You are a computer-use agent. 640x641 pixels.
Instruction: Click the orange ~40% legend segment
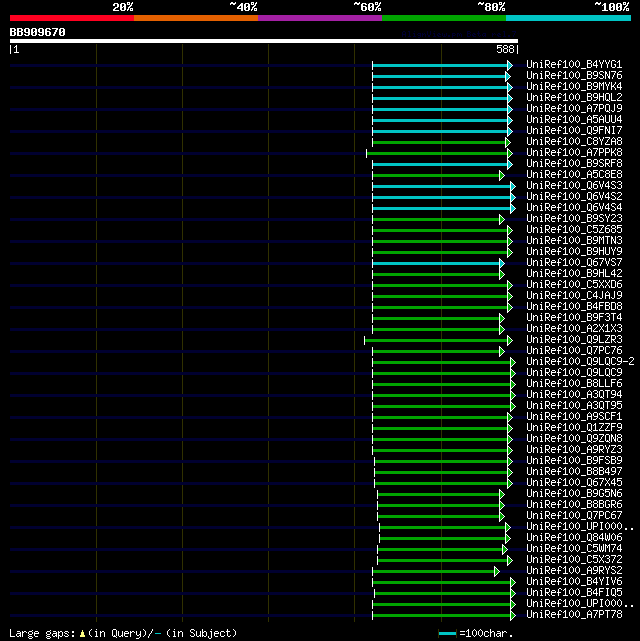tap(196, 18)
